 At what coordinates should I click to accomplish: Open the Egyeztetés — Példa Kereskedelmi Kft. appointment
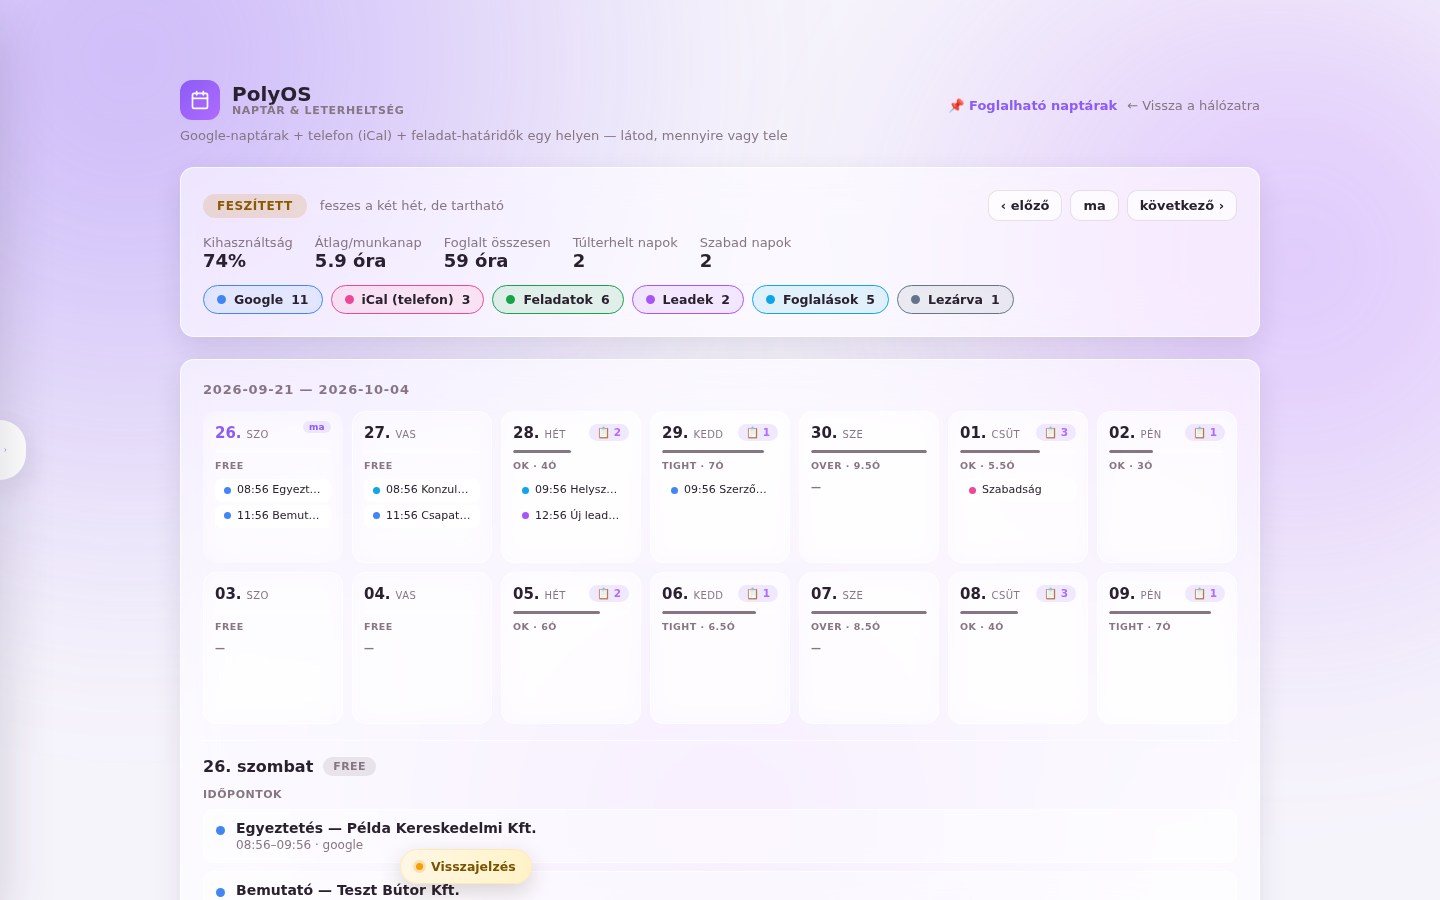point(720,836)
